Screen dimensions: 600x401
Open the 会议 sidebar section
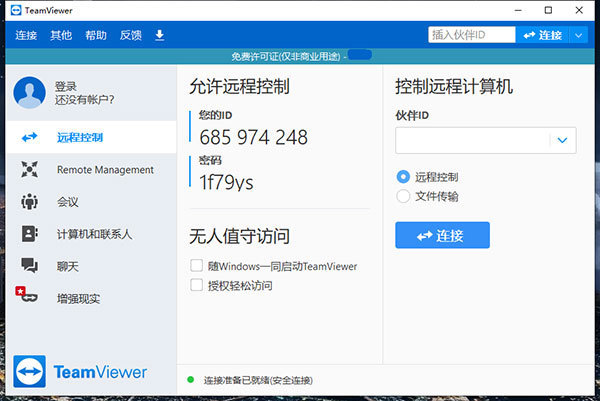click(91, 202)
